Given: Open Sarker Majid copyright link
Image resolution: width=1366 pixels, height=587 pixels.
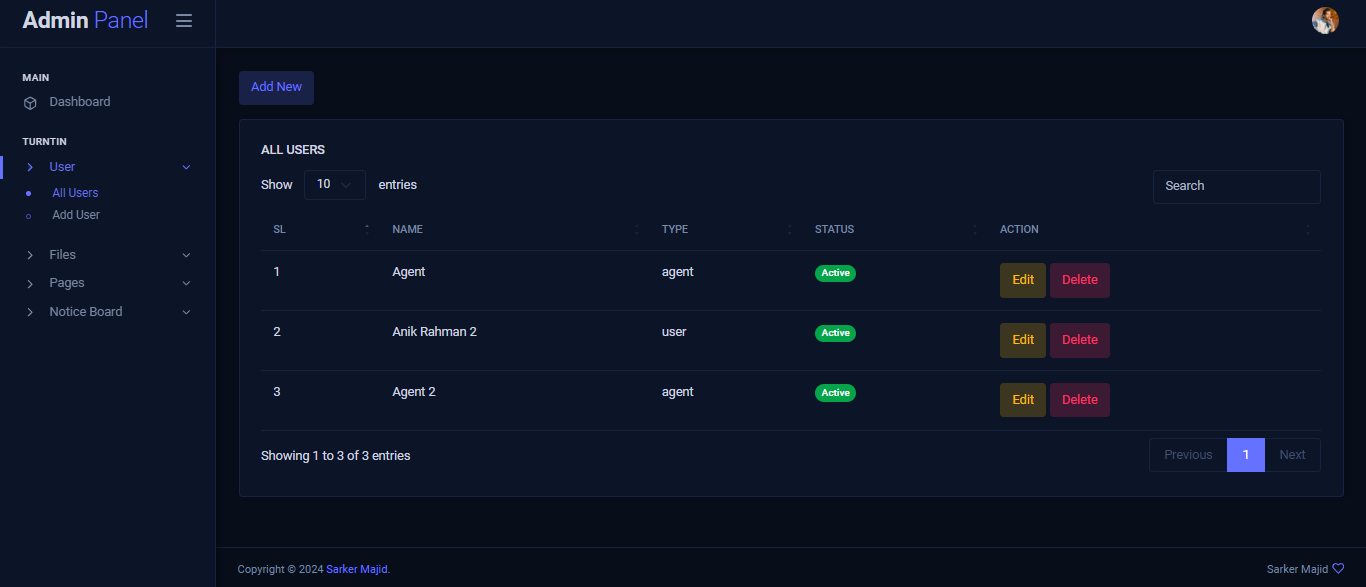Looking at the screenshot, I should coord(356,569).
